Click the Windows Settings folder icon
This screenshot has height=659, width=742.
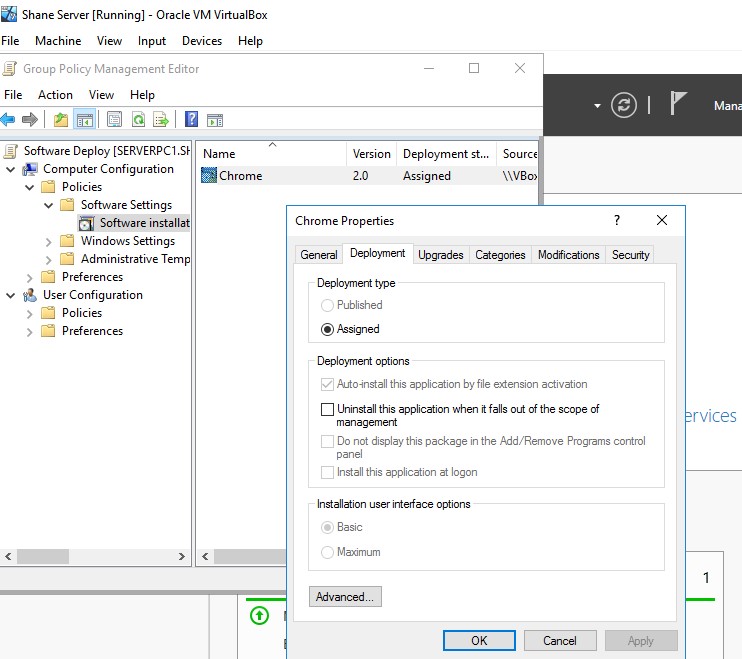pos(67,241)
